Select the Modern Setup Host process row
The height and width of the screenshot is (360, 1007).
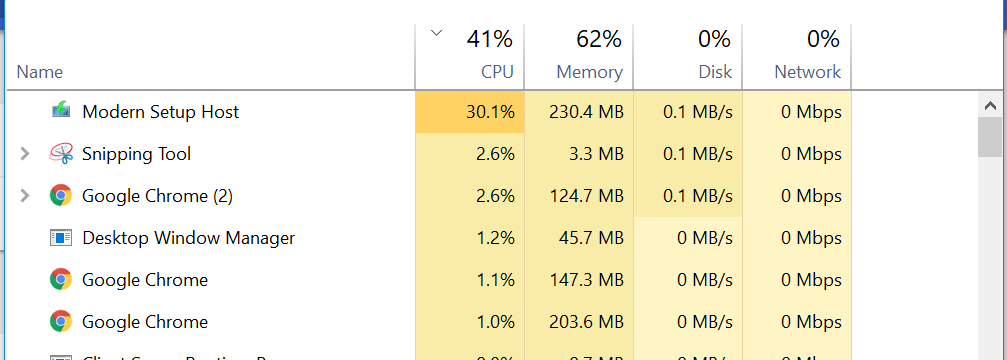[x=429, y=112]
